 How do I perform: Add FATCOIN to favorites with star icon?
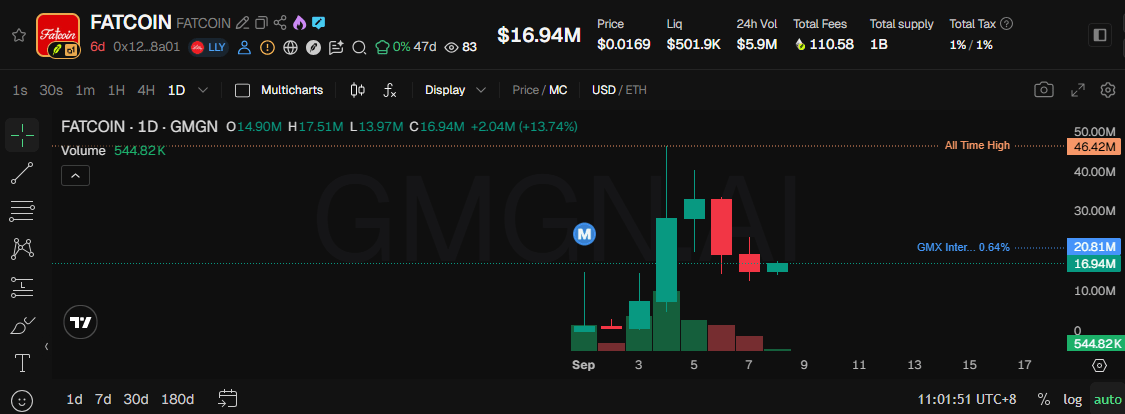19,35
